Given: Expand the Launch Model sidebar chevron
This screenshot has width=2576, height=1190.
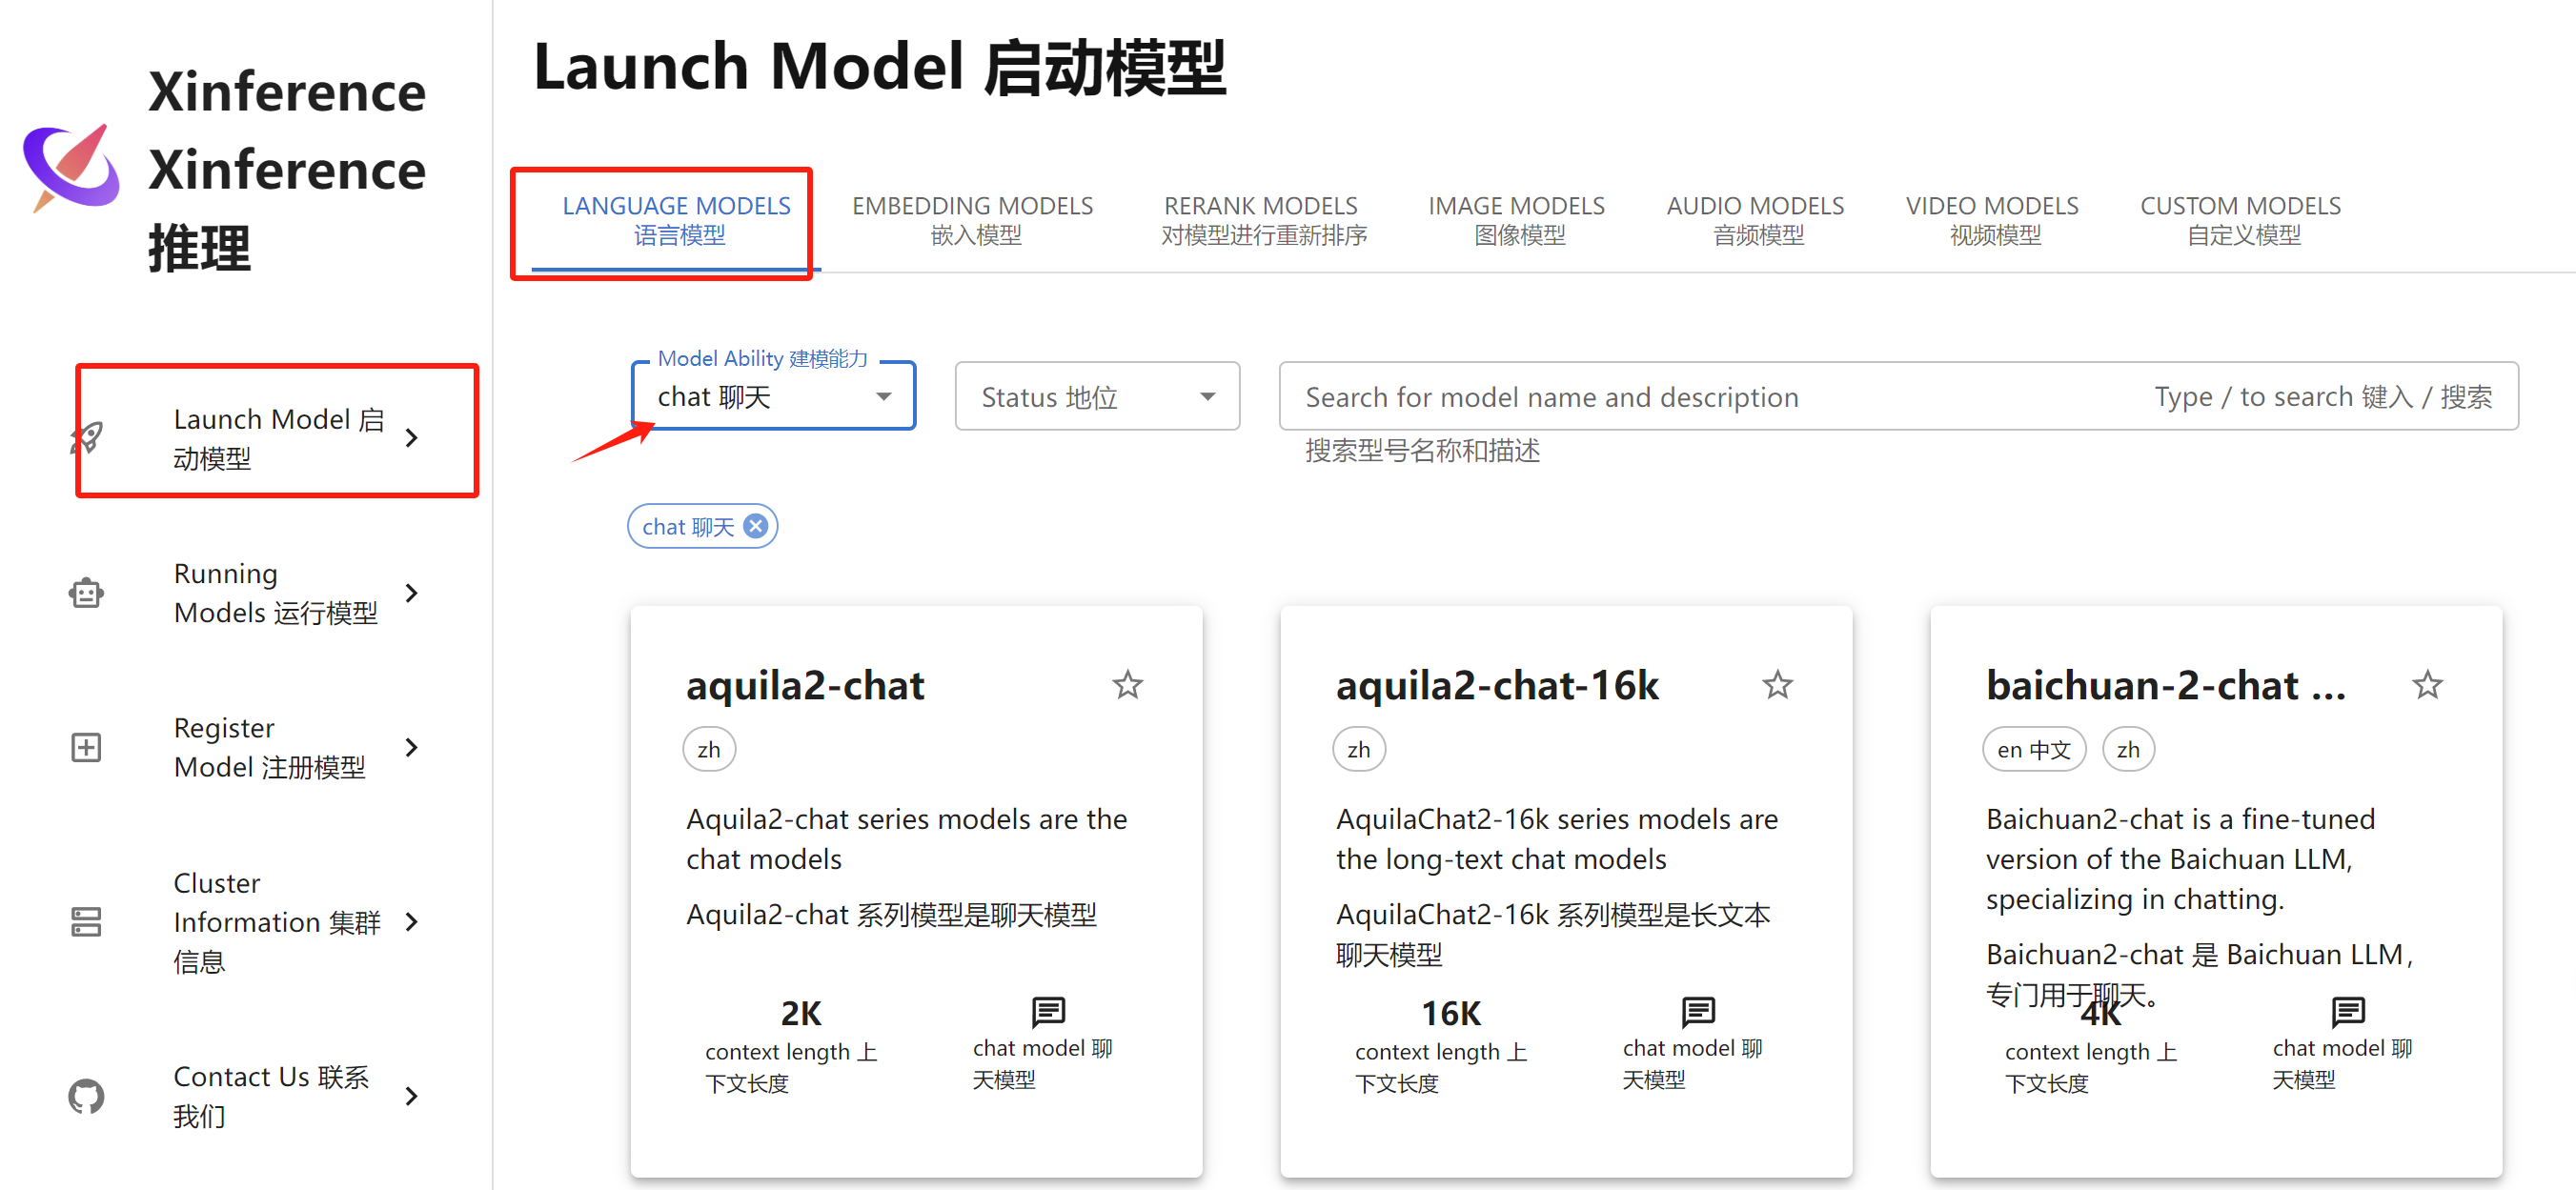Looking at the screenshot, I should 412,437.
